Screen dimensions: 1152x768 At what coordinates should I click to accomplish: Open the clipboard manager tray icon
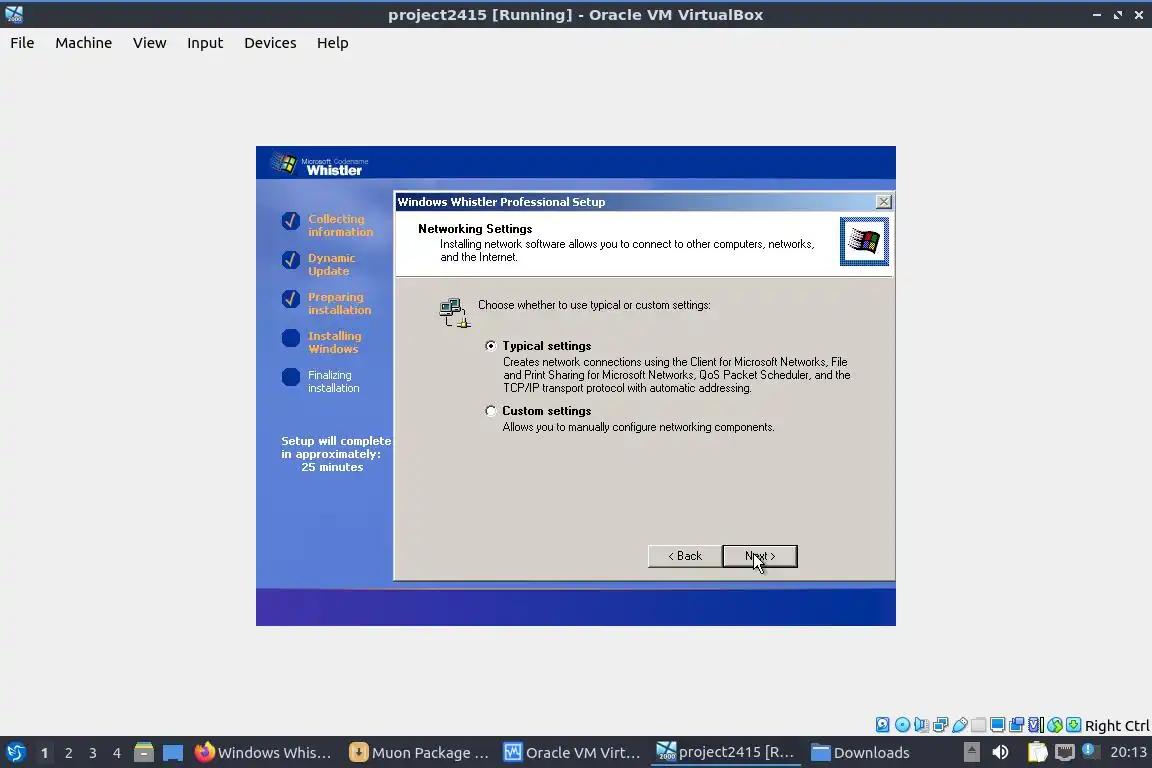point(1037,752)
